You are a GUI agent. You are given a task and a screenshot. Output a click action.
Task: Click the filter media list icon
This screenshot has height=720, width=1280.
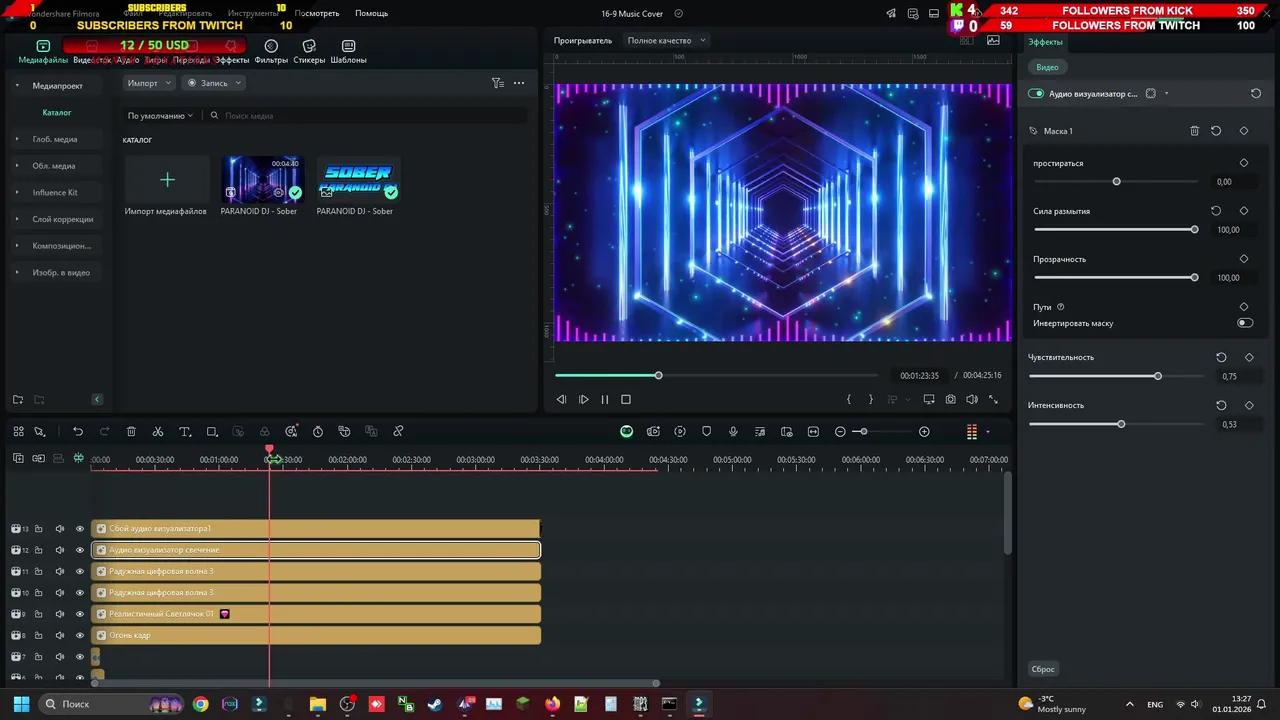coord(498,83)
